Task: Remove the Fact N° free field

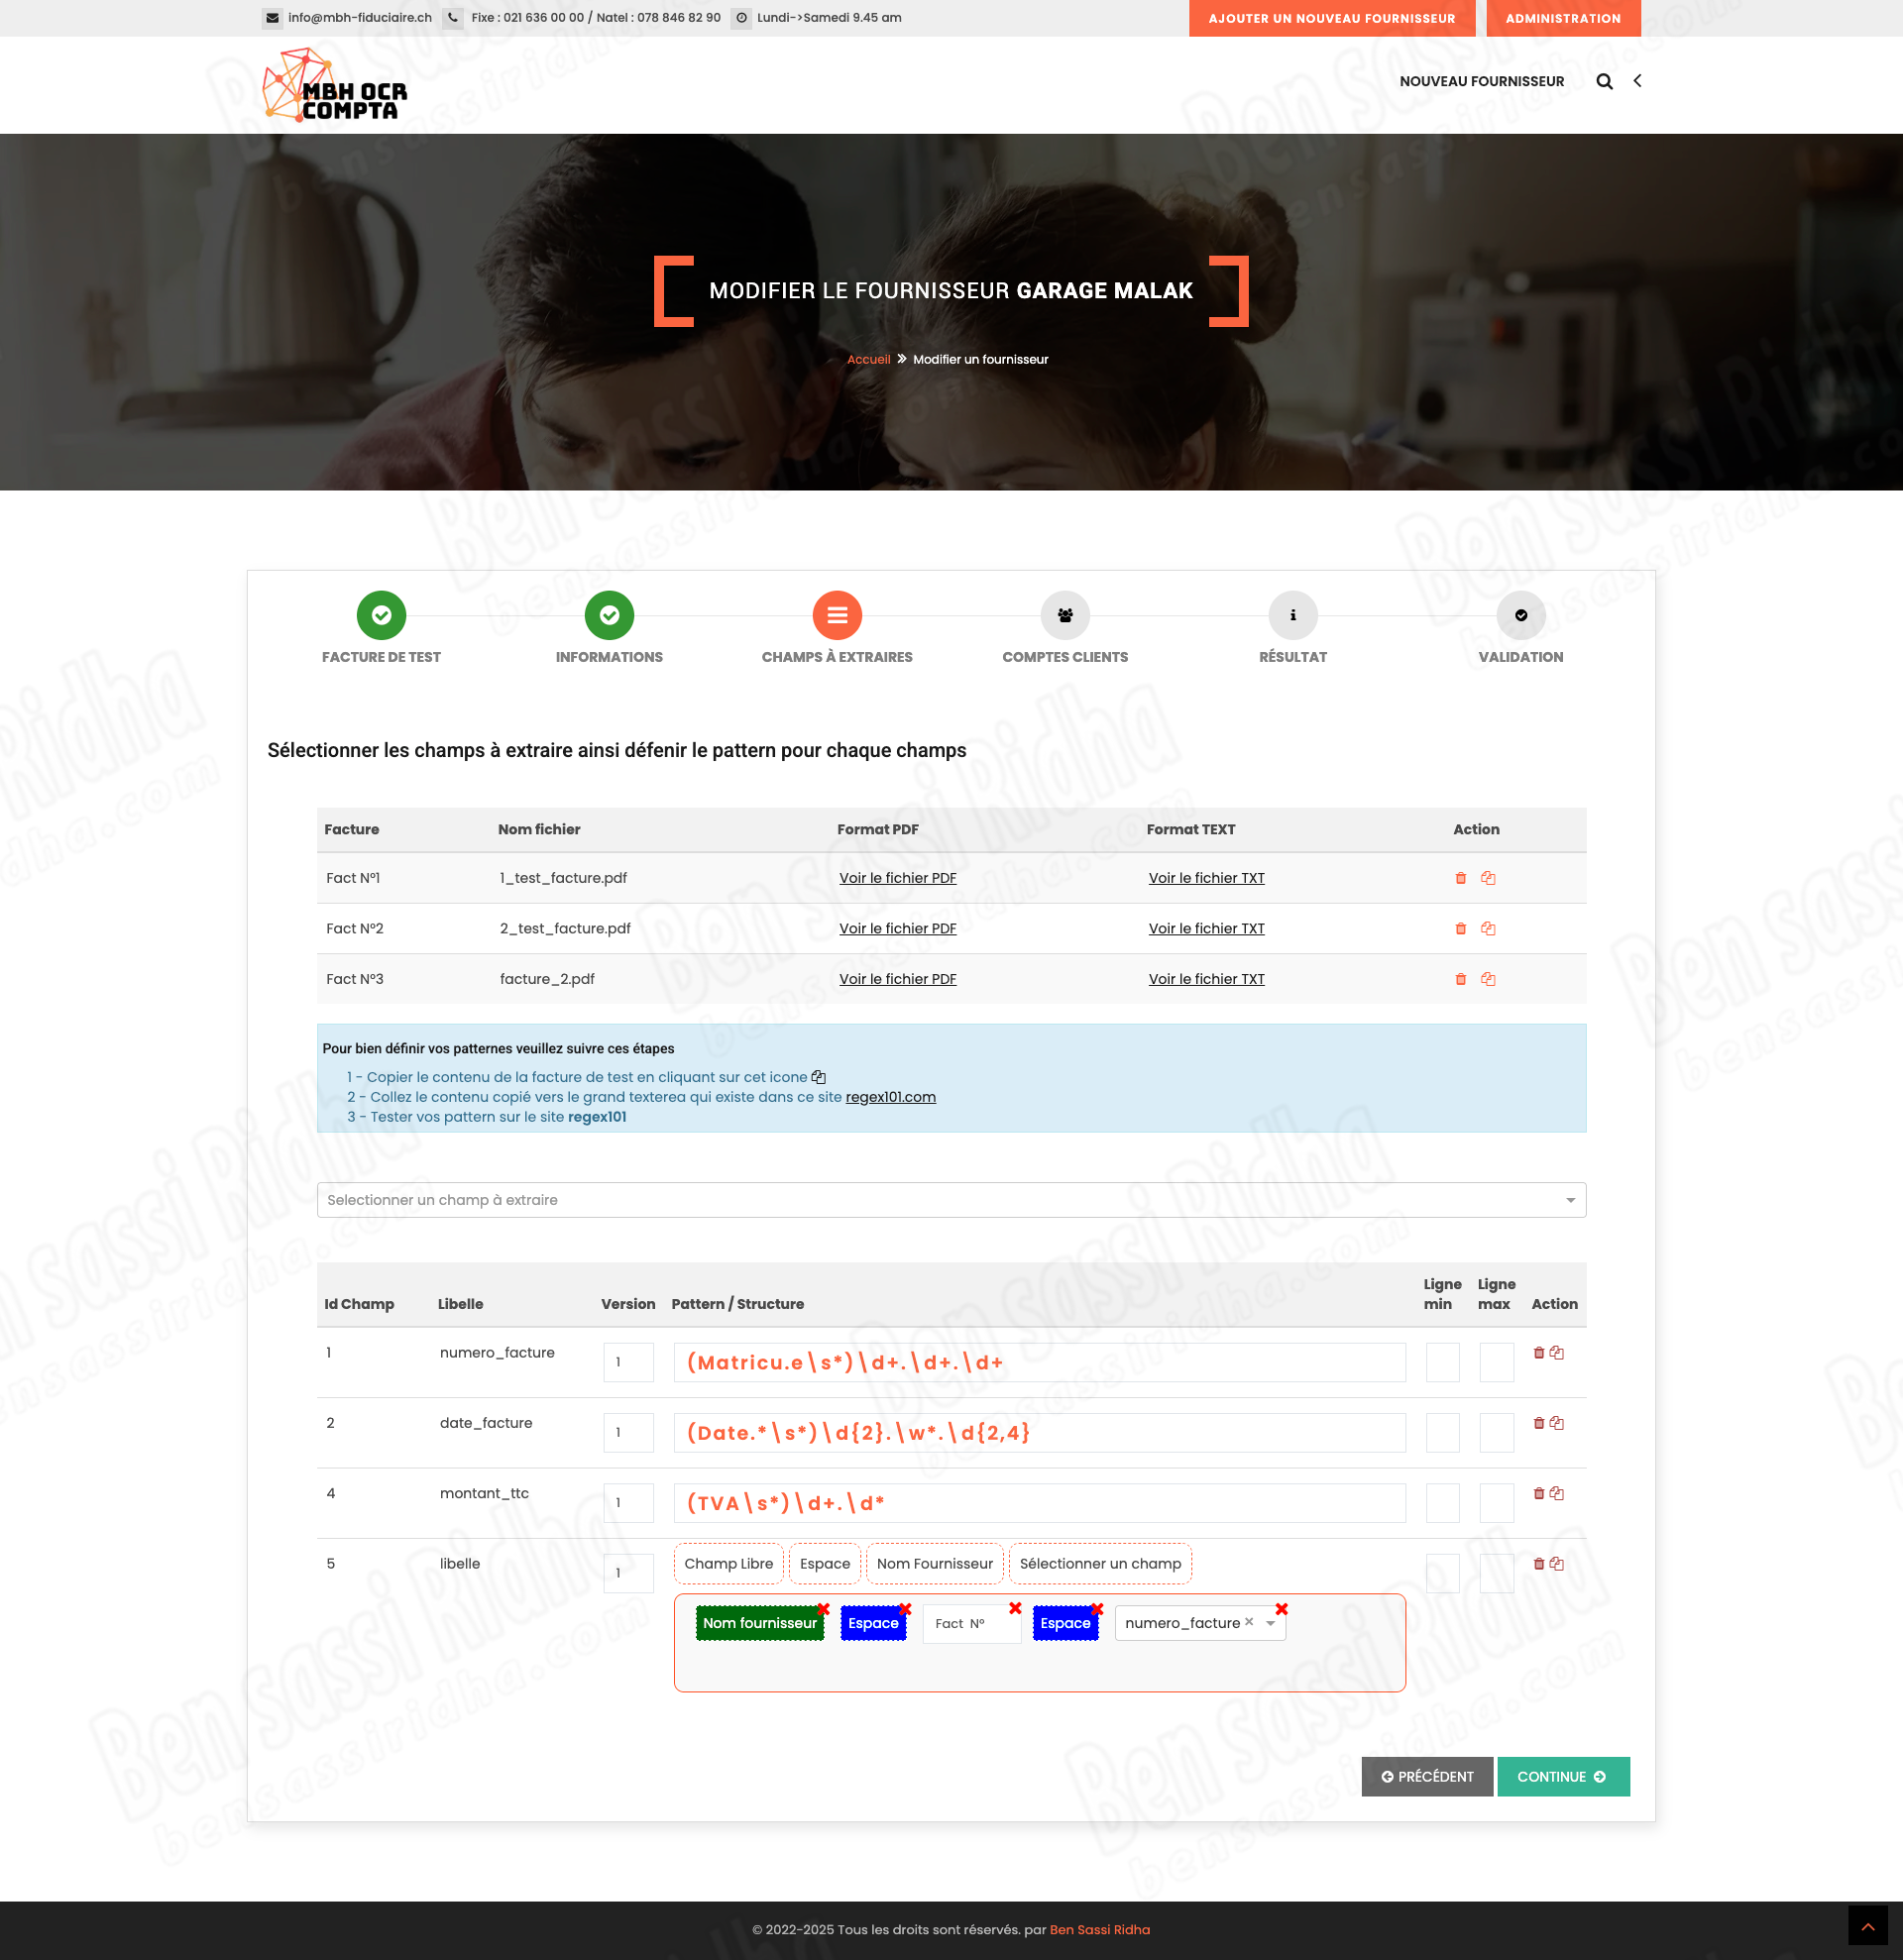Action: click(x=1015, y=1608)
